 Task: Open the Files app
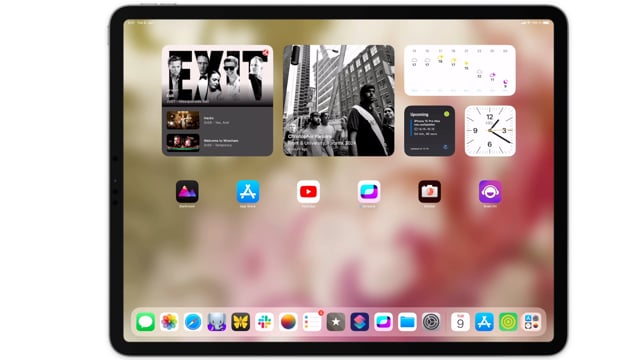(407, 322)
